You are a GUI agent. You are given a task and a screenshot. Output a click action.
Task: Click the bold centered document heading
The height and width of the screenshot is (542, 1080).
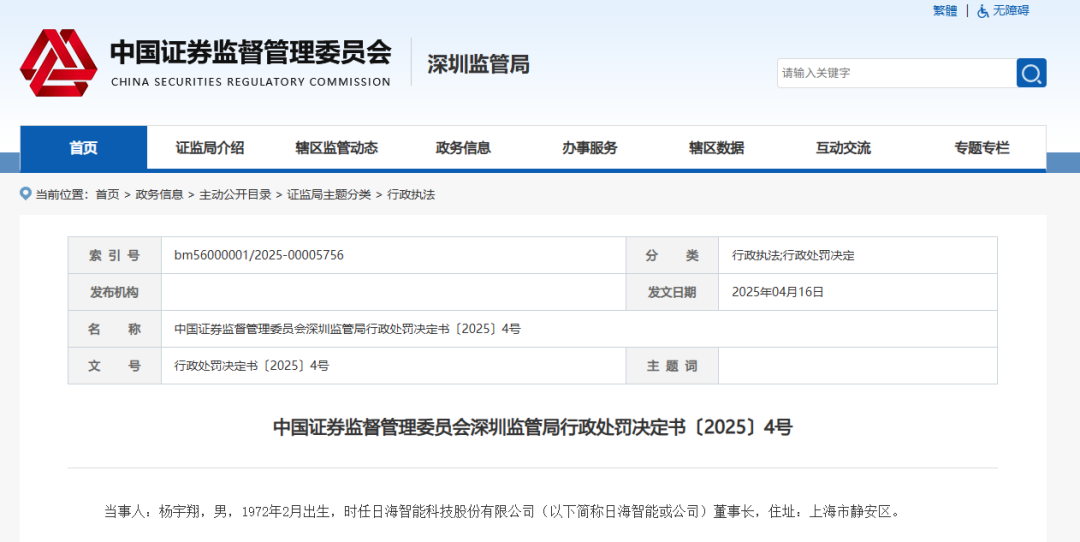pos(532,427)
